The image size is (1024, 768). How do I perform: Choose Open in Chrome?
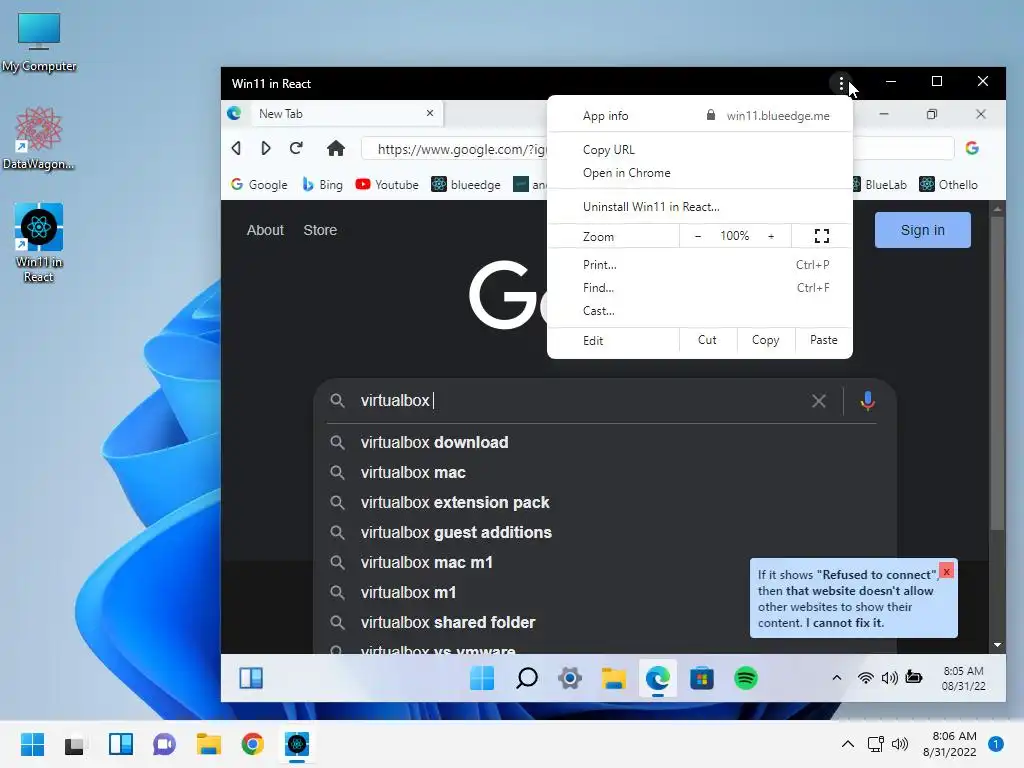click(699, 173)
